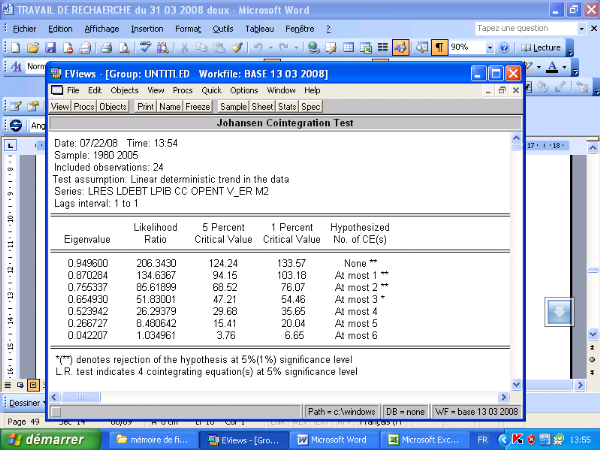The height and width of the screenshot is (450, 600).
Task: Open the Quick menu in EViews
Action: (213, 90)
